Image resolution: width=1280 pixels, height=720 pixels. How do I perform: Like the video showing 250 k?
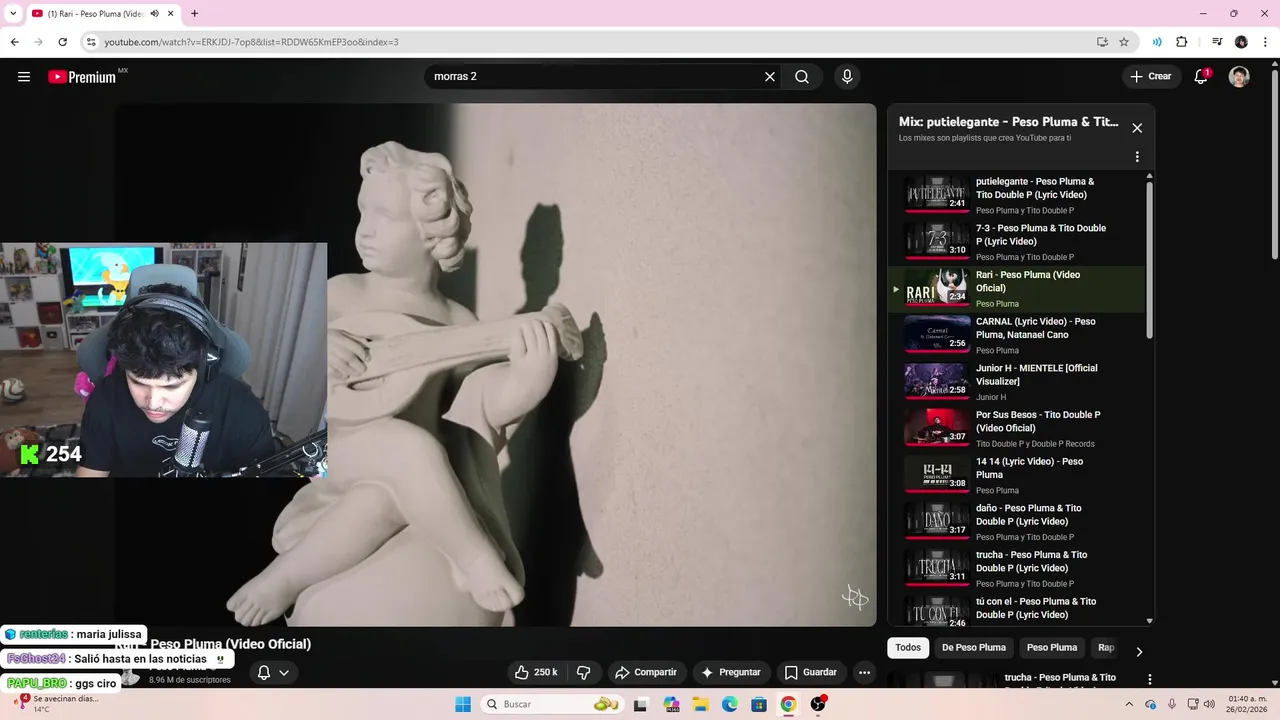click(536, 672)
